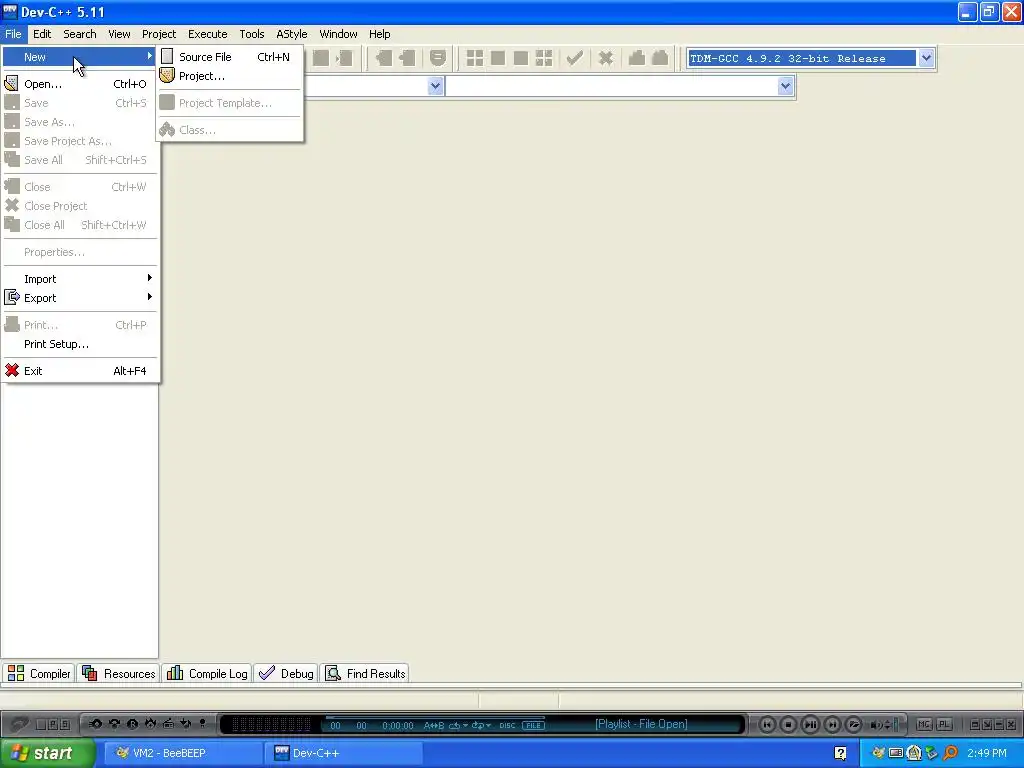Open the New submenu in File menu

[80, 57]
